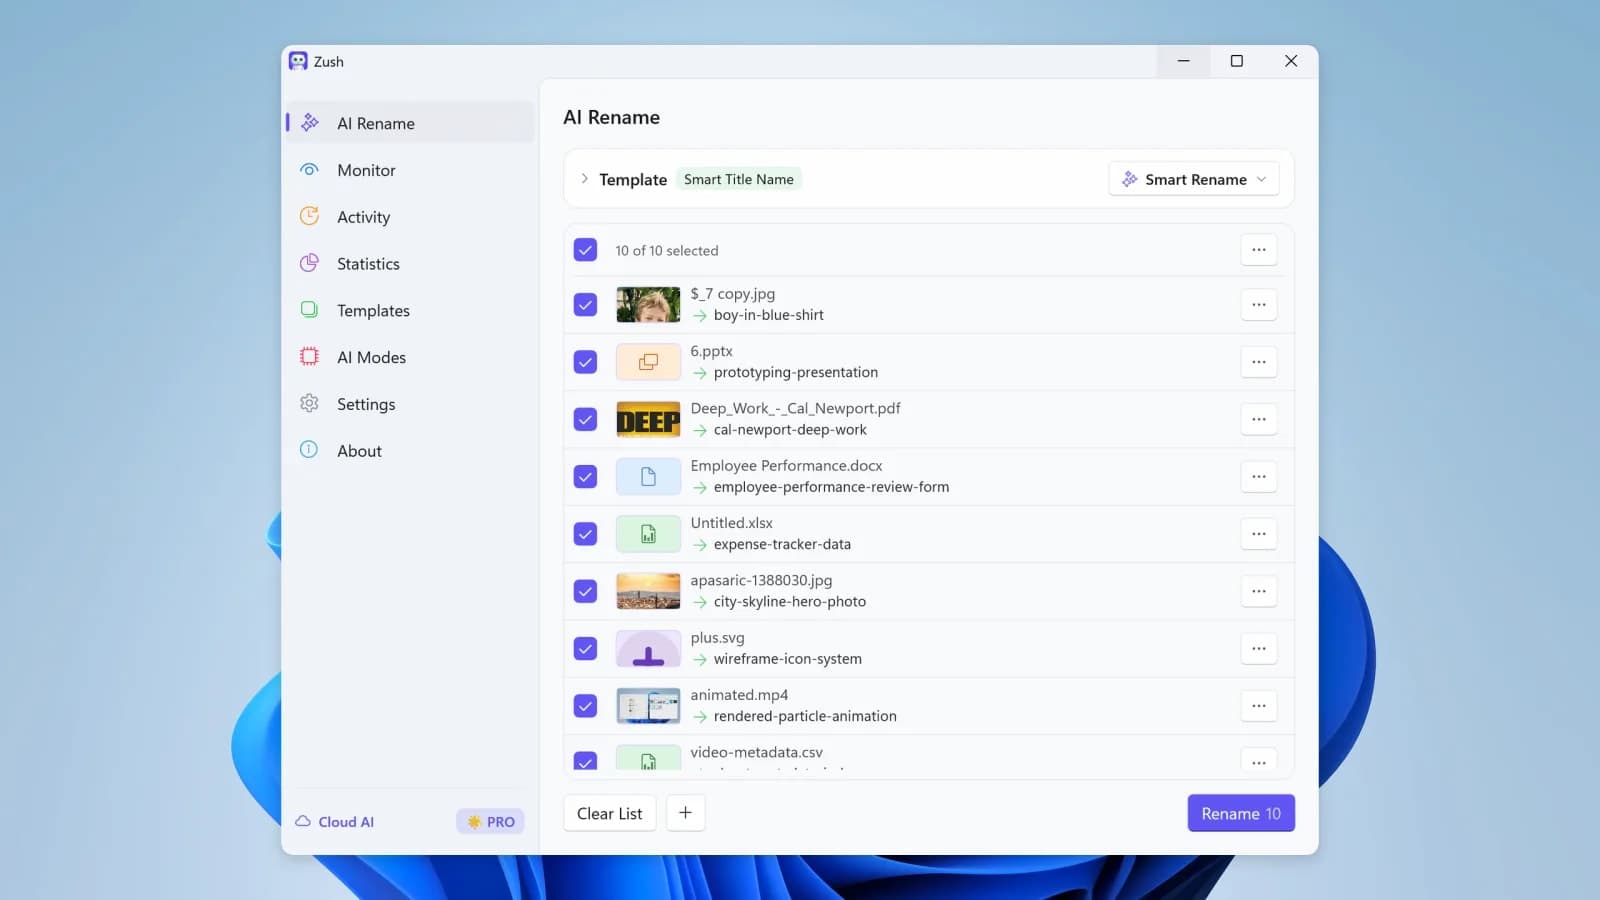The height and width of the screenshot is (900, 1600).
Task: Click the Monitor eye icon
Action: point(310,169)
